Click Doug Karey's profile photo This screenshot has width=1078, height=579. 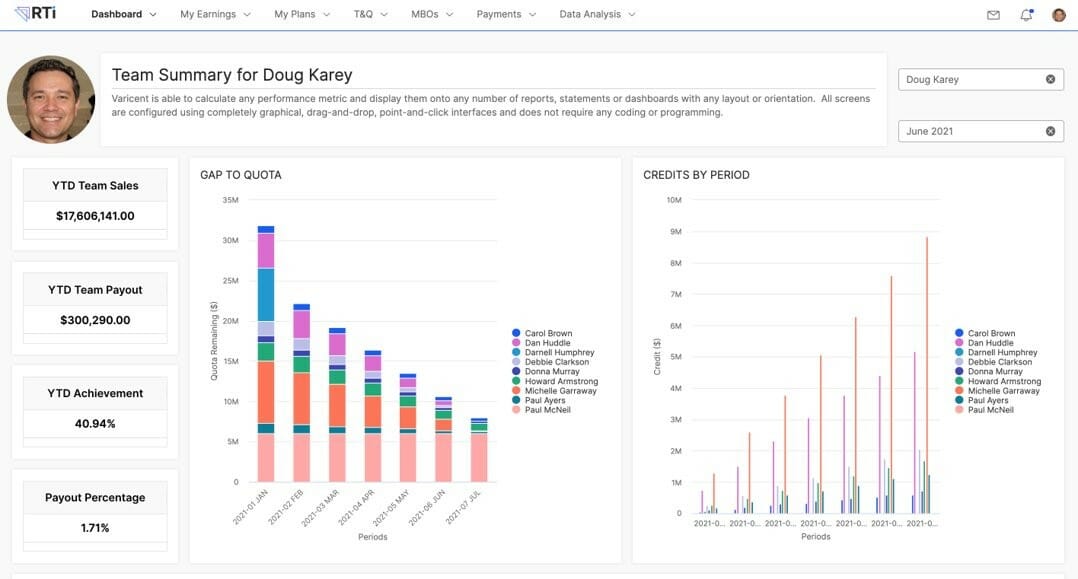click(x=51, y=100)
